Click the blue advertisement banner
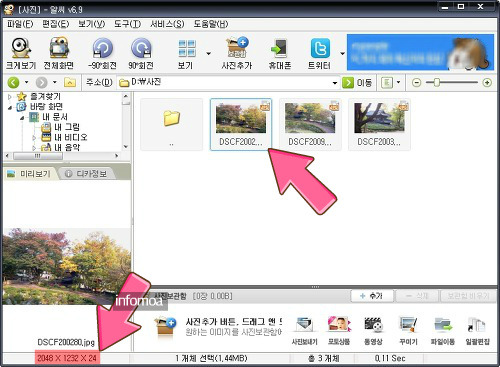 pos(420,52)
